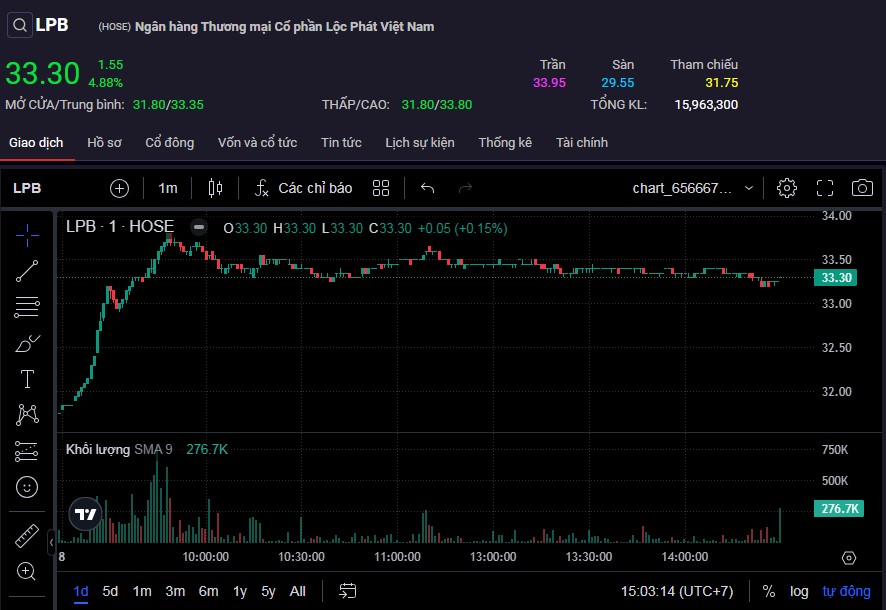The height and width of the screenshot is (610, 886).
Task: Open chart settings gear icon
Action: tap(787, 188)
